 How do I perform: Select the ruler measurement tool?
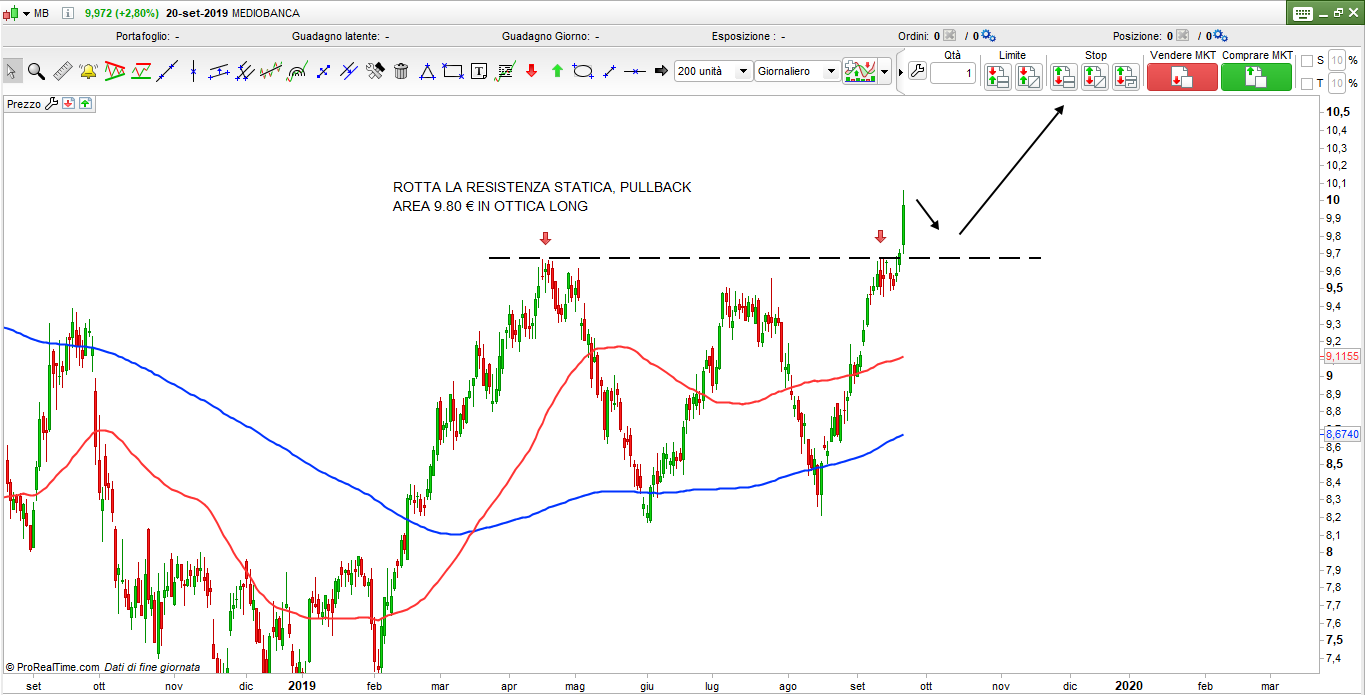62,71
